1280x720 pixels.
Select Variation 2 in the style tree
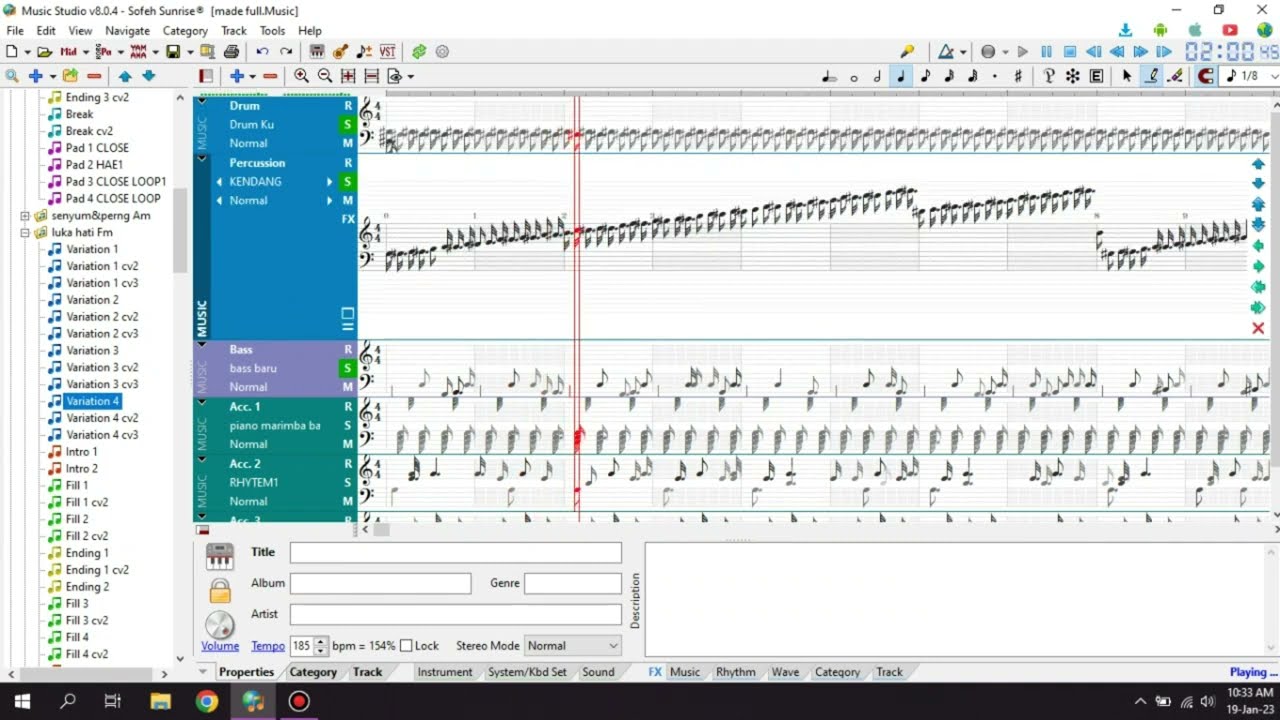click(x=92, y=300)
